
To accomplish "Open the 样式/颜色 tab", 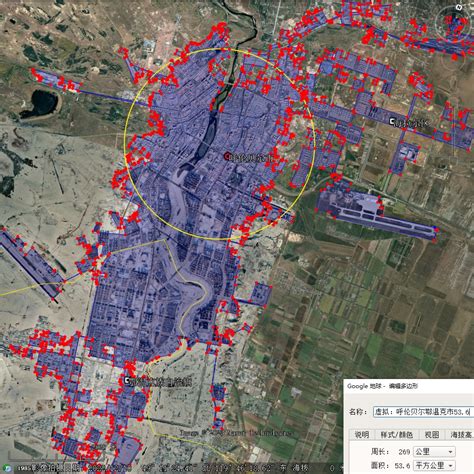I will tap(397, 435).
